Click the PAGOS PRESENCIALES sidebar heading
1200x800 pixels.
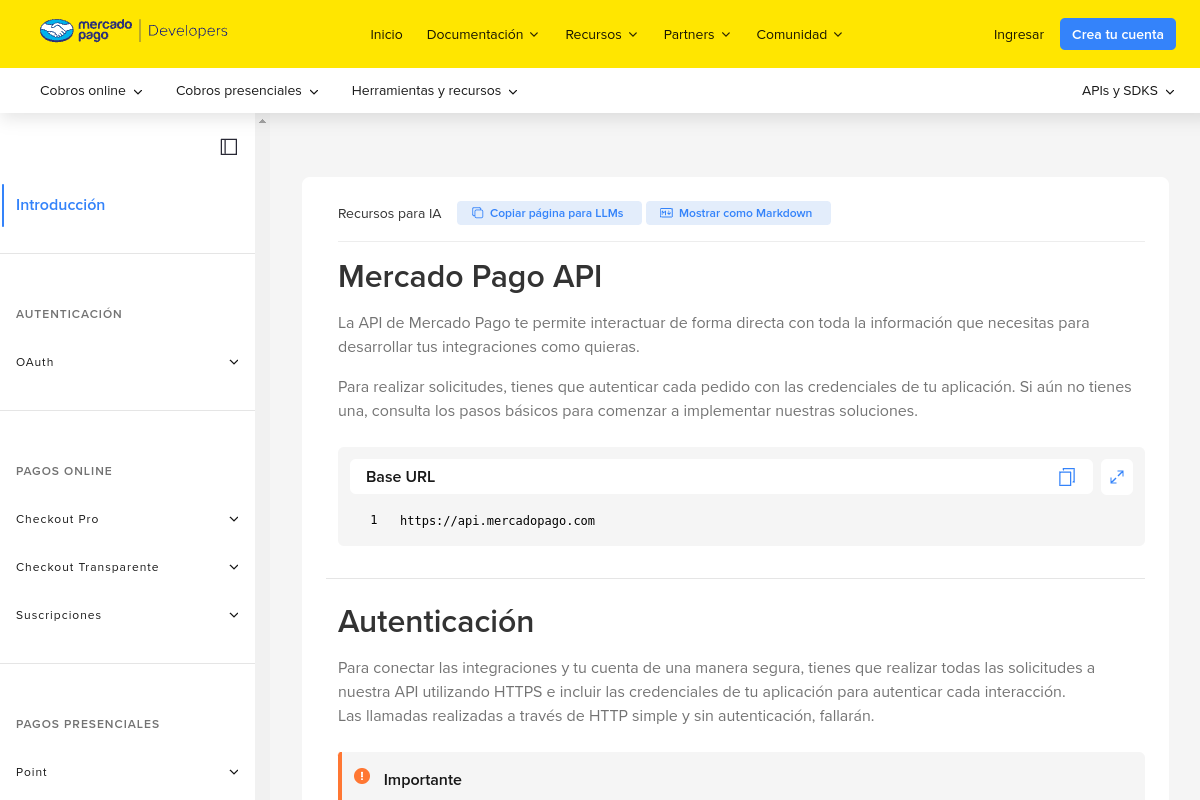(x=88, y=724)
